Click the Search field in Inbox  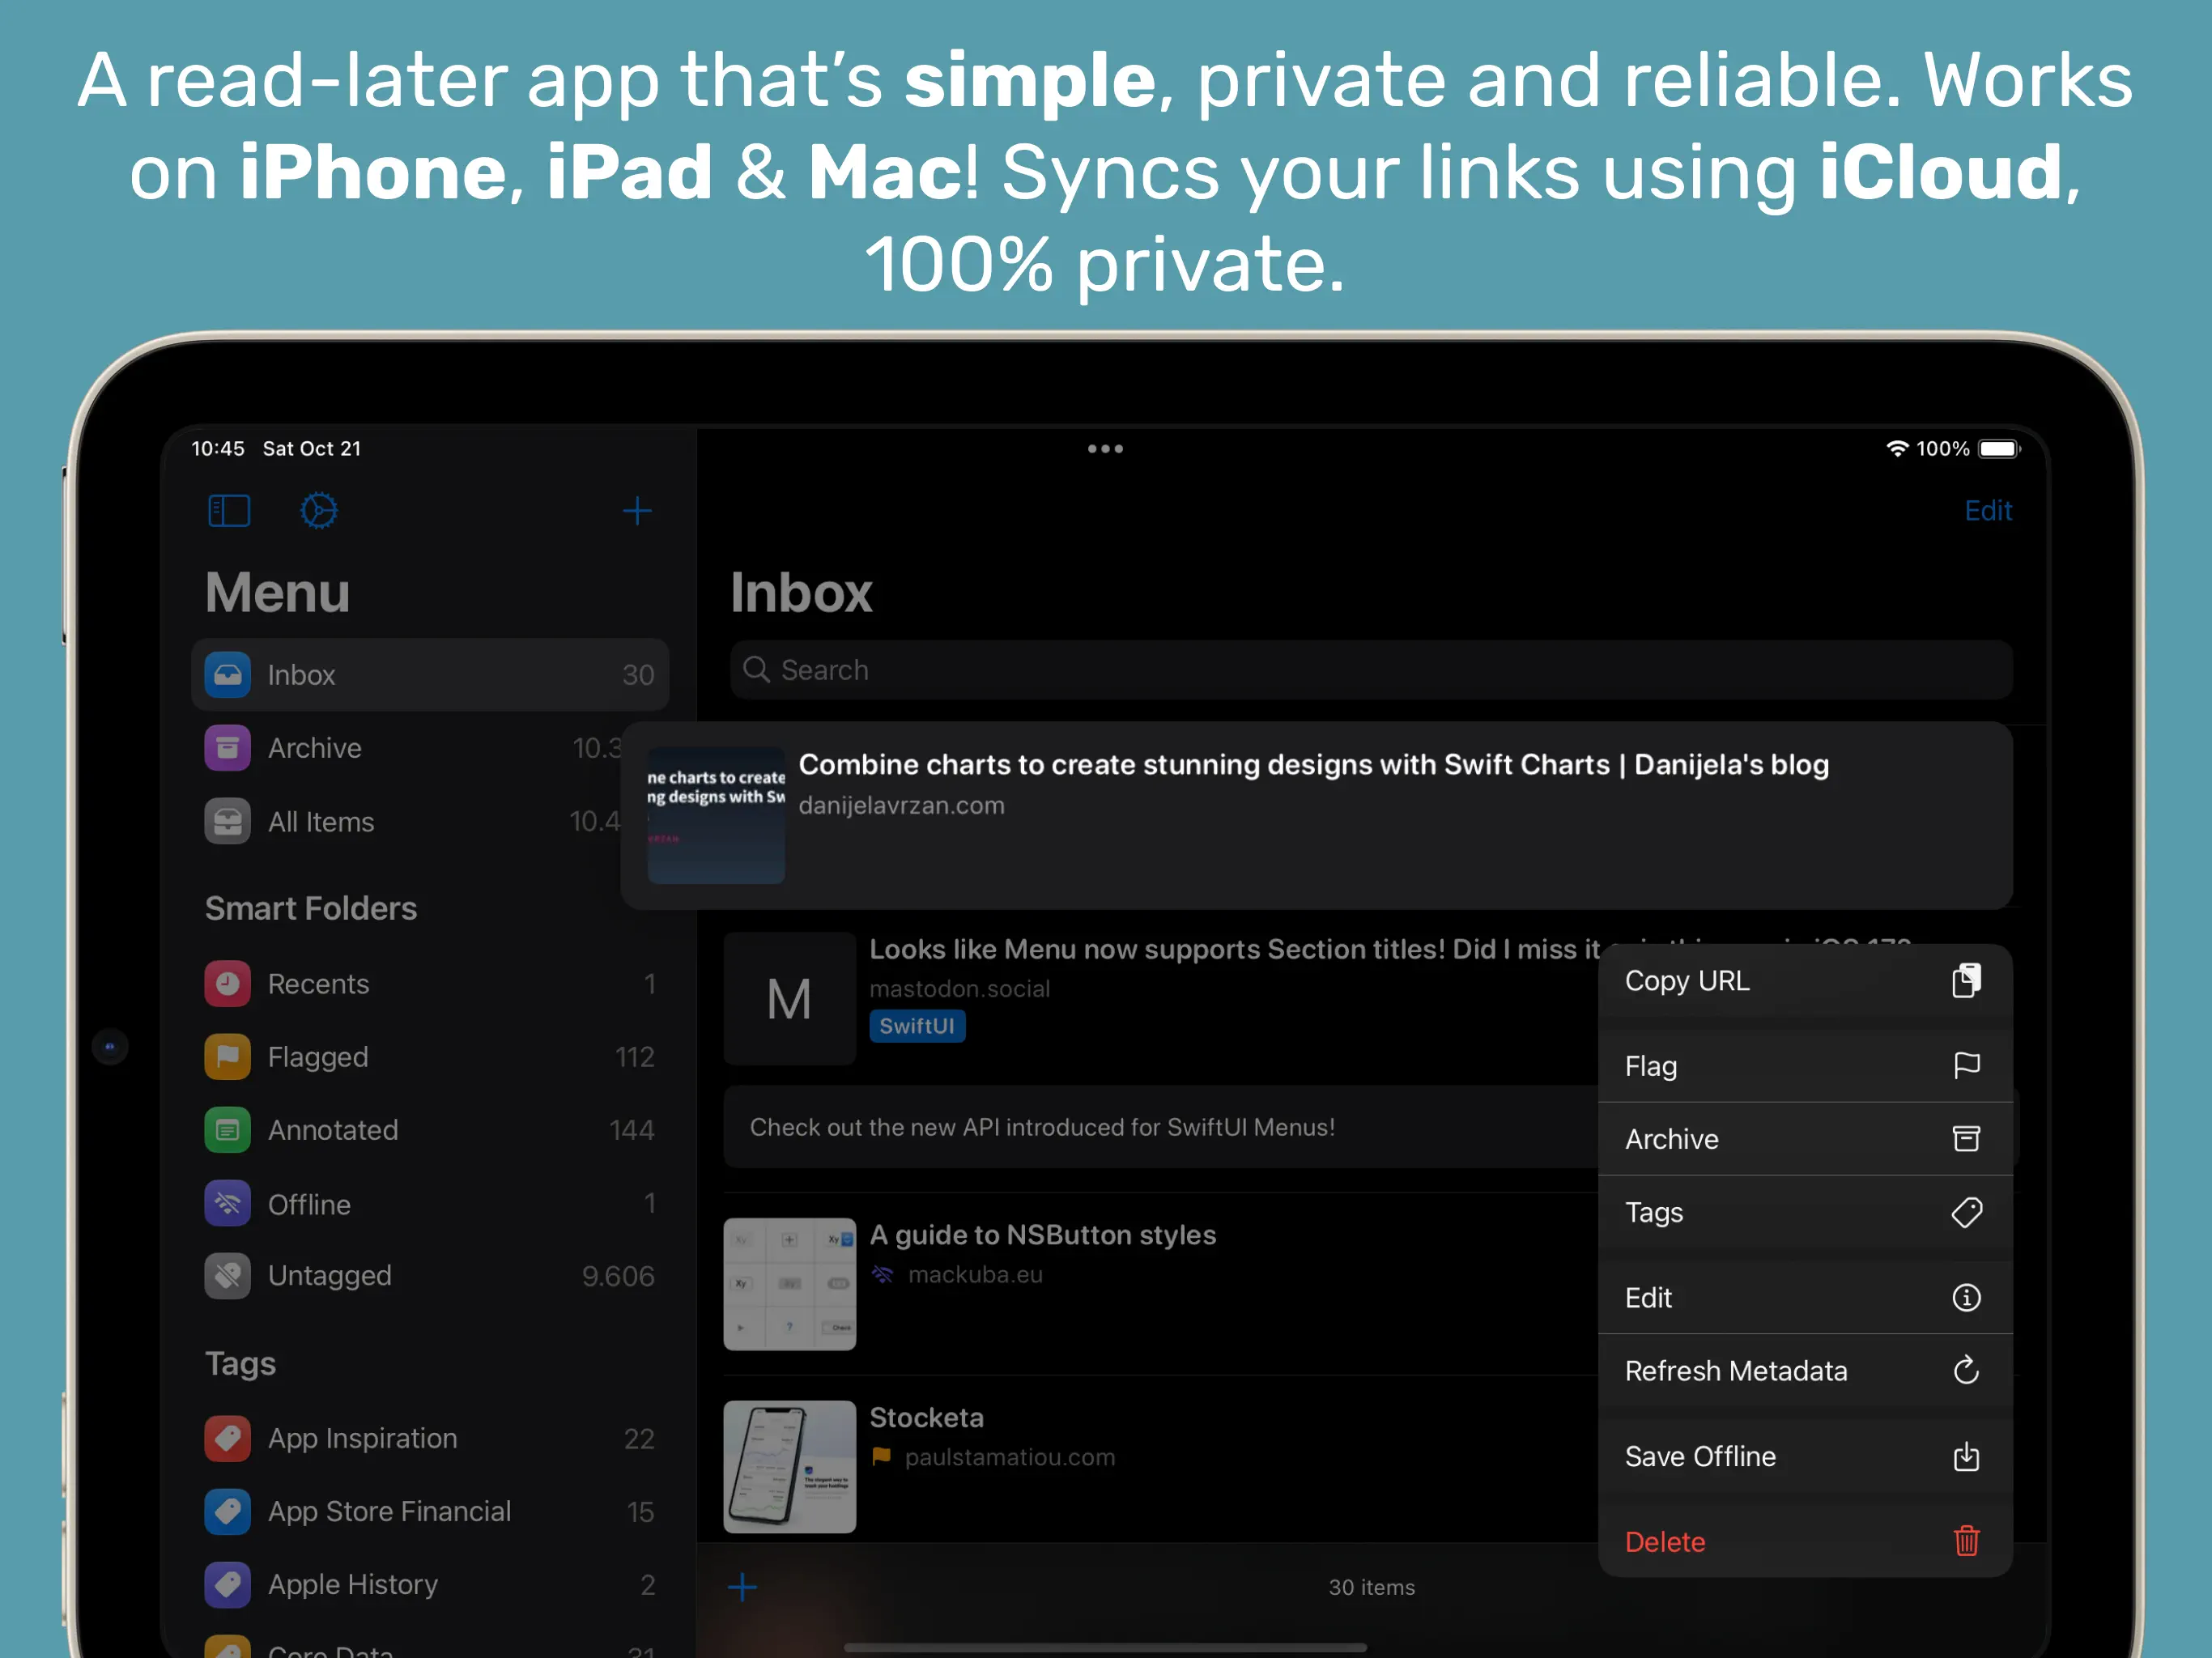pos(1370,670)
